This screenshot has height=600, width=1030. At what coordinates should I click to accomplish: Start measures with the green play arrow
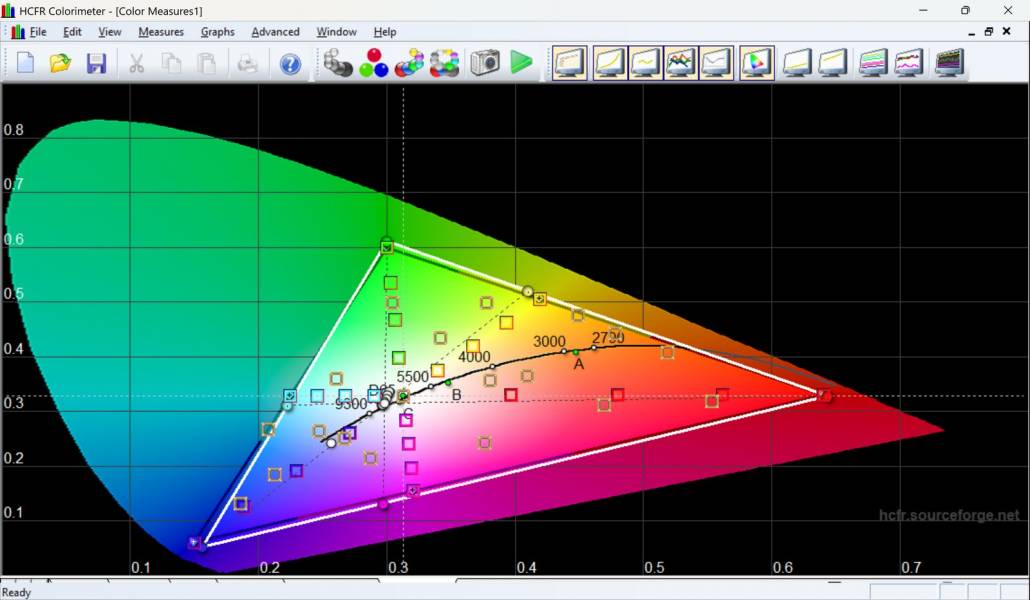pyautogui.click(x=521, y=64)
